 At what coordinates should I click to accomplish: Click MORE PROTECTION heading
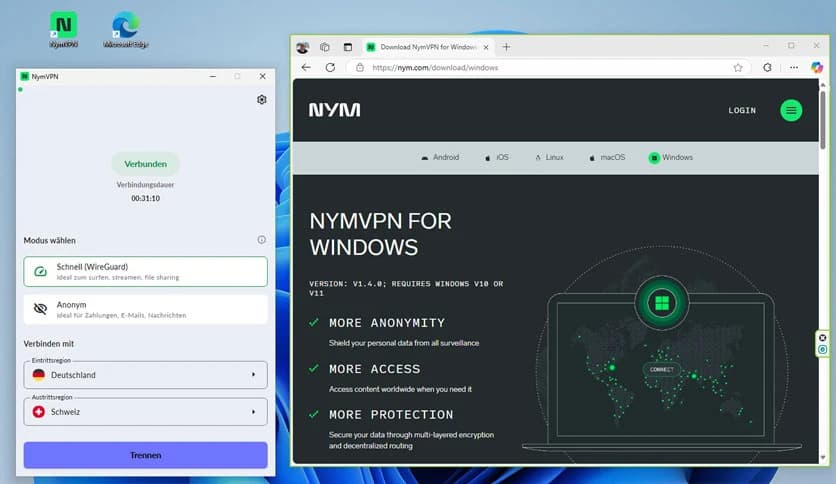point(391,415)
